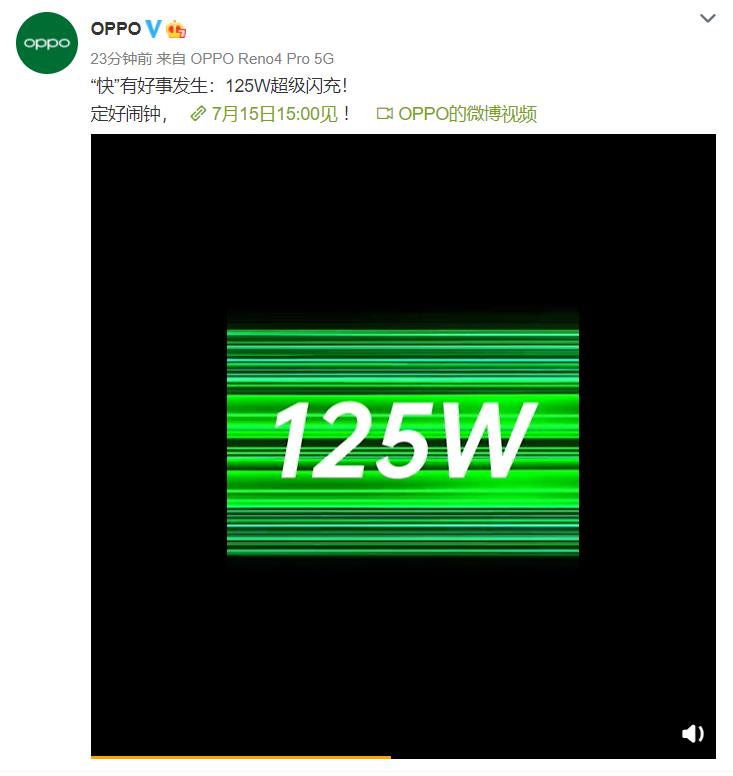Open the post via 23分钟前 timestamp
733x776 pixels.
(121, 58)
